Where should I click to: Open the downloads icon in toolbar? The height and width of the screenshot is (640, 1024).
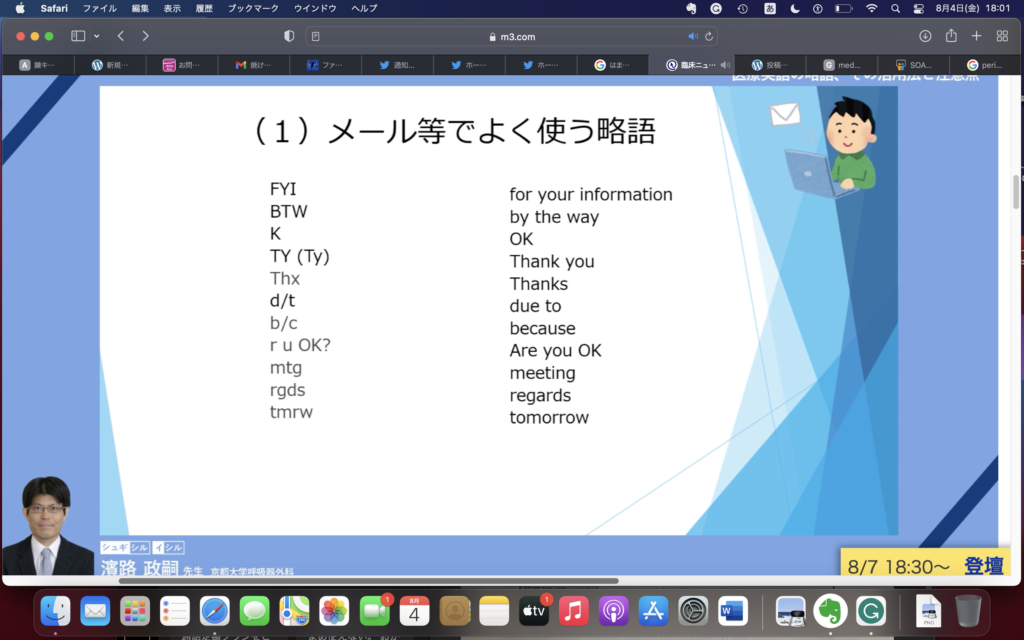point(925,36)
